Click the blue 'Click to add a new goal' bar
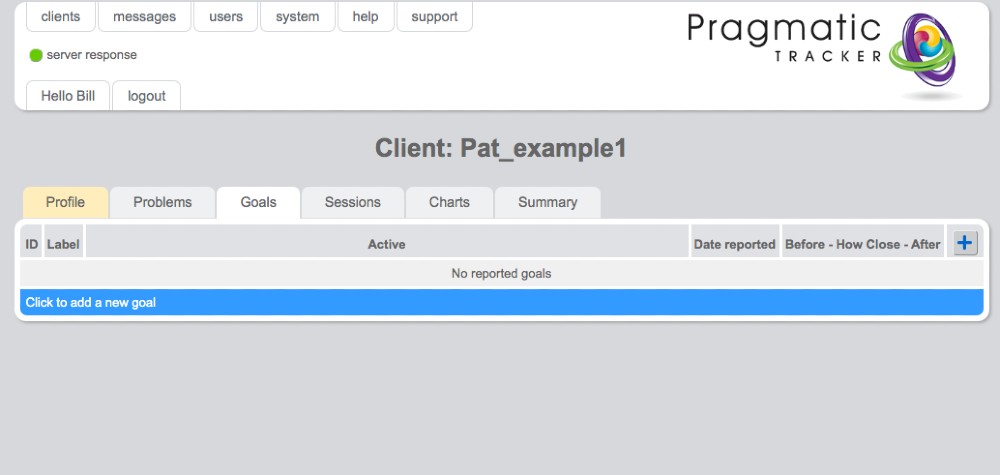The width and height of the screenshot is (1000, 475). [x=501, y=302]
